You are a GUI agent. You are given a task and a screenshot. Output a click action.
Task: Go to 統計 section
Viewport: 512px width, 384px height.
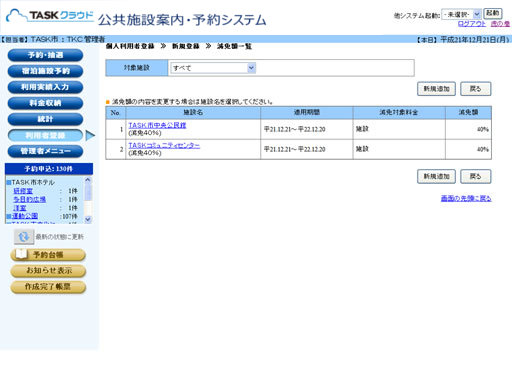(45, 119)
